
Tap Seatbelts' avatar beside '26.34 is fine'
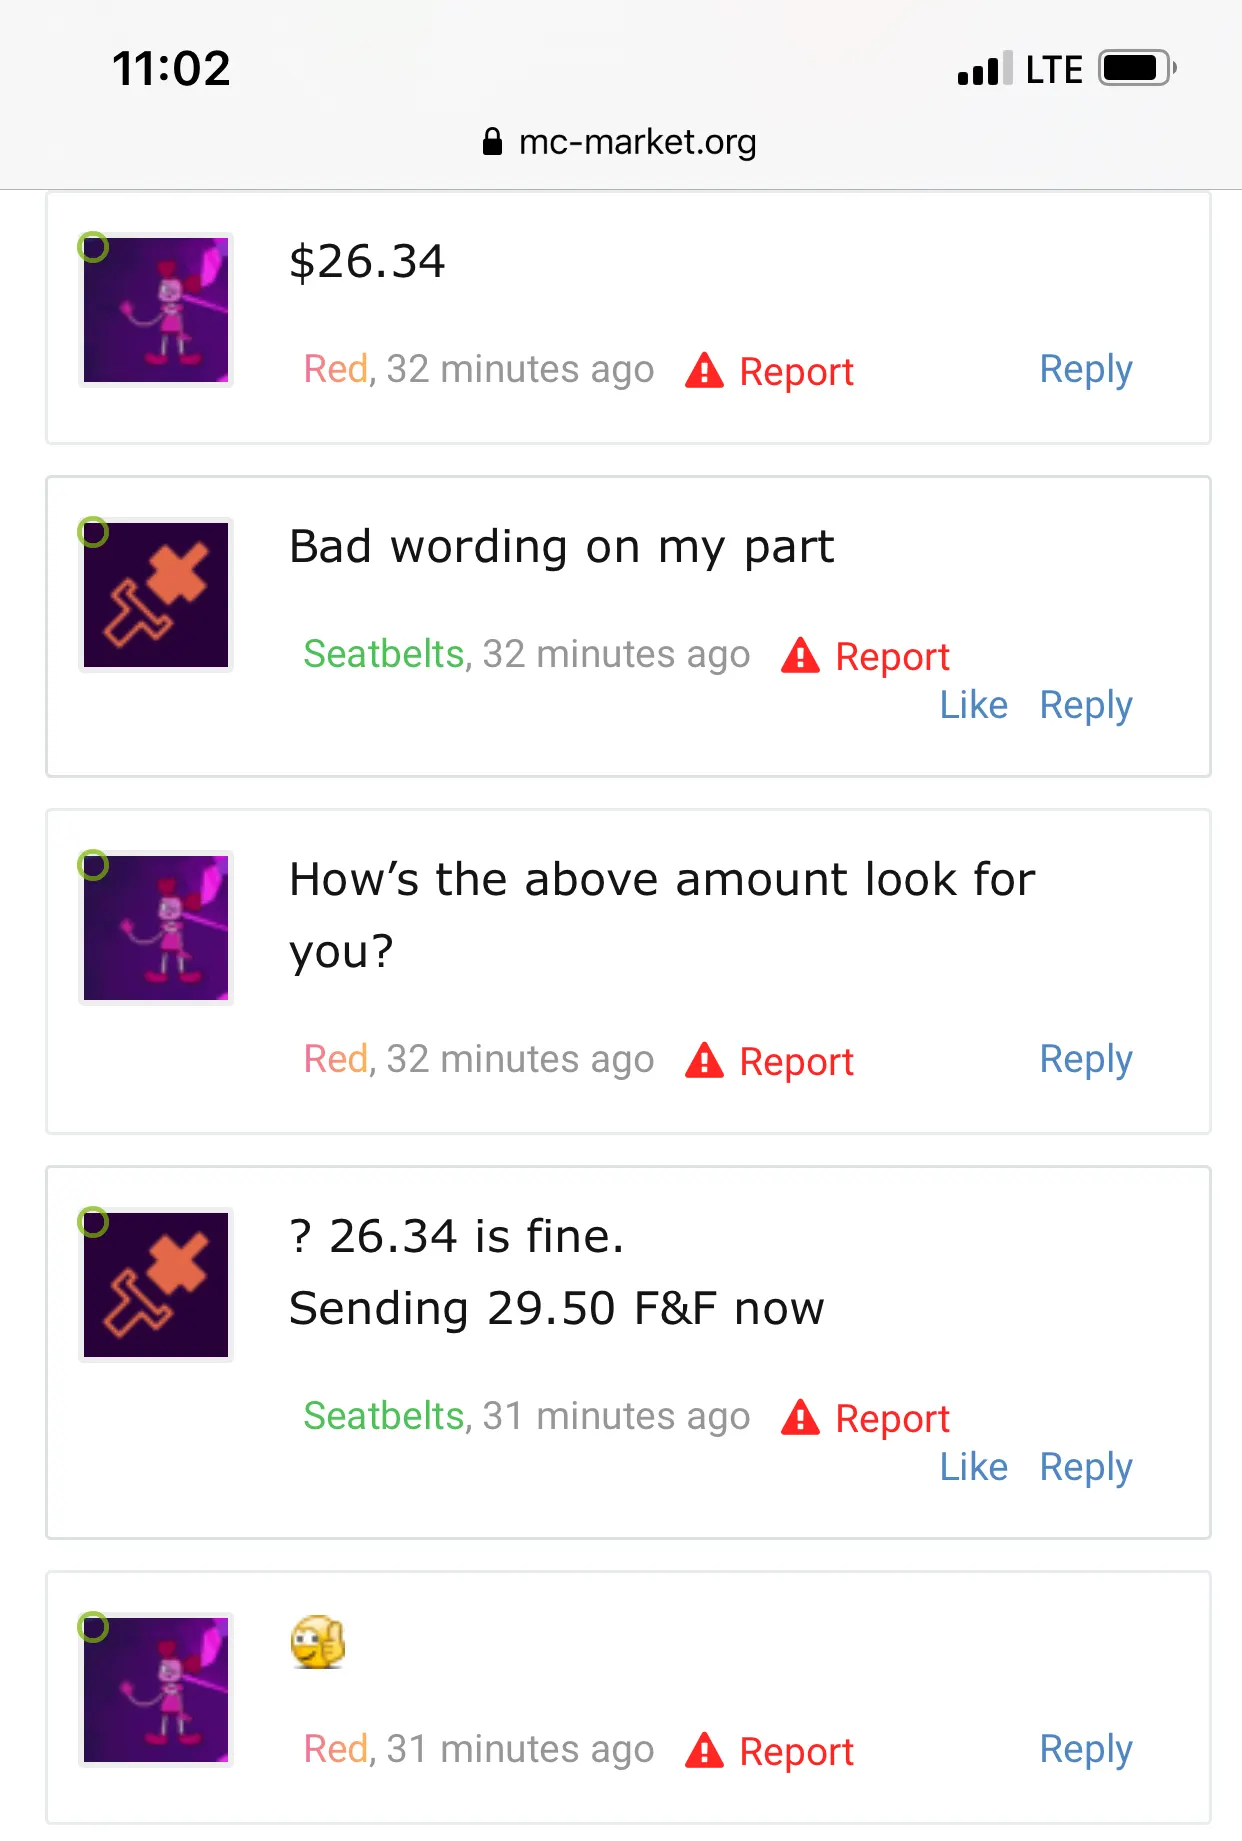pos(156,1285)
